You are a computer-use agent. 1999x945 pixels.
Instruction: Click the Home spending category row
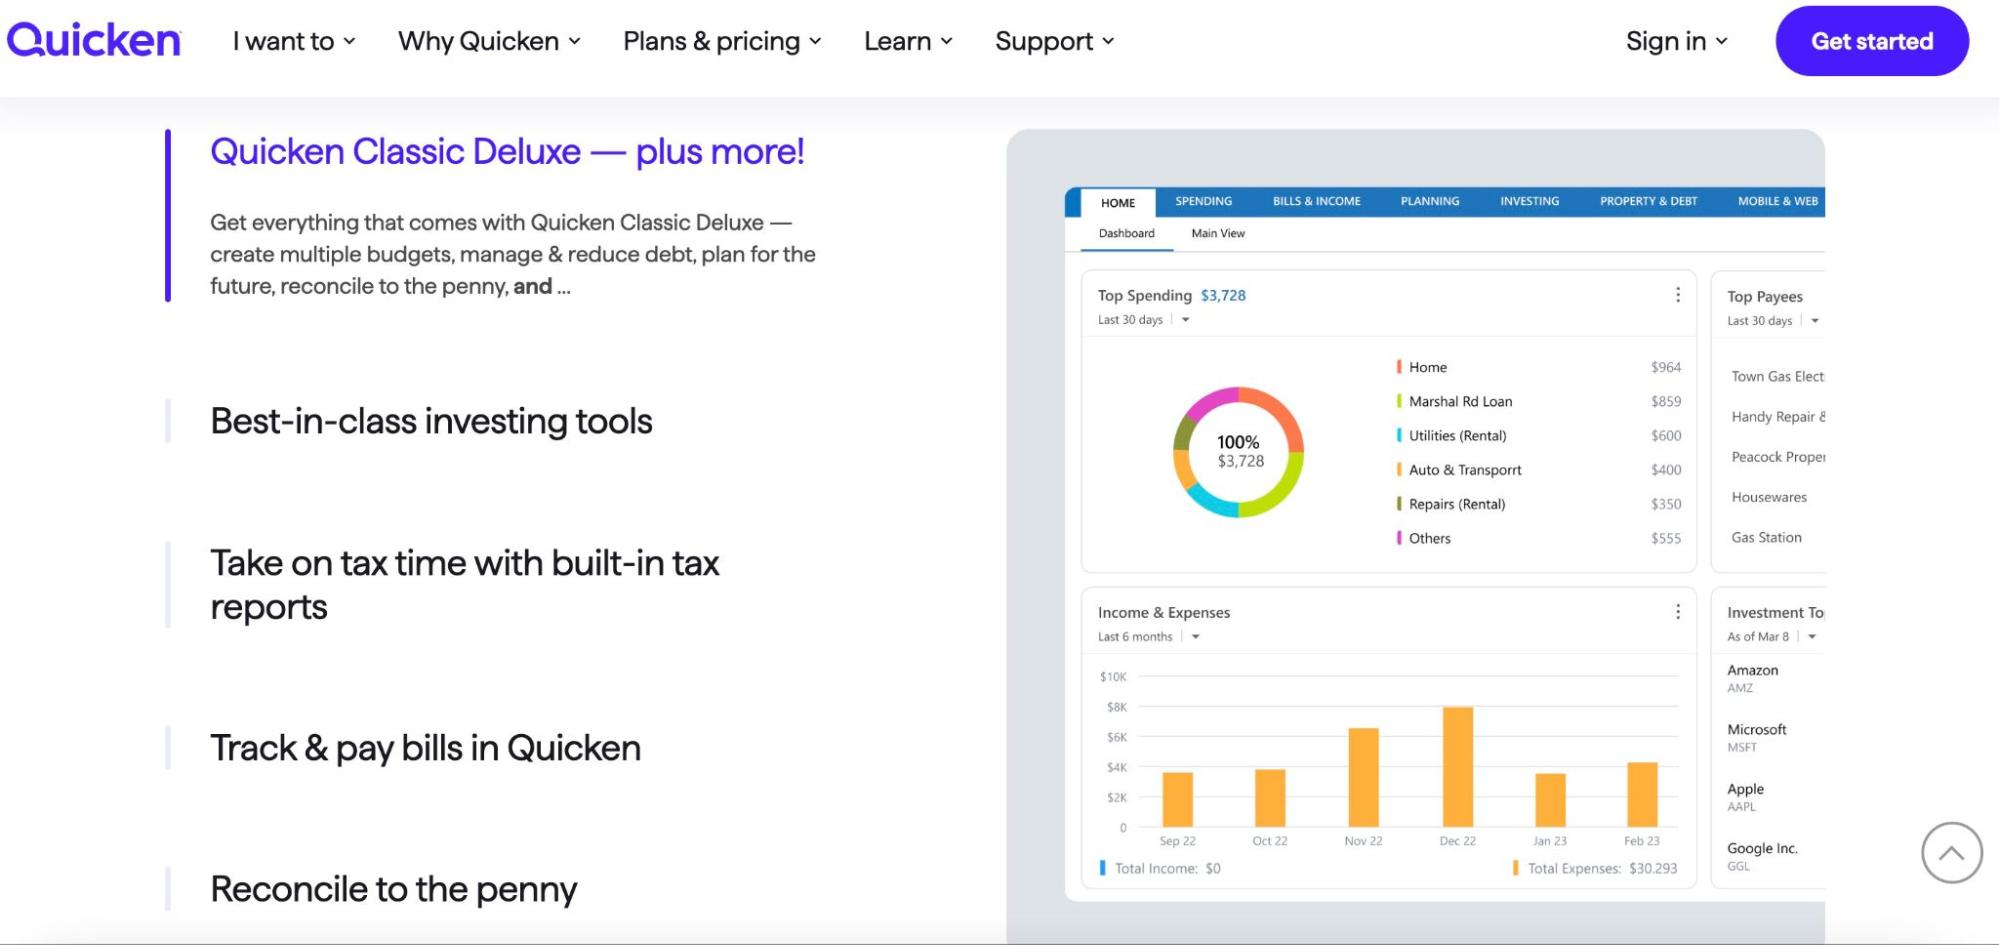[1539, 367]
